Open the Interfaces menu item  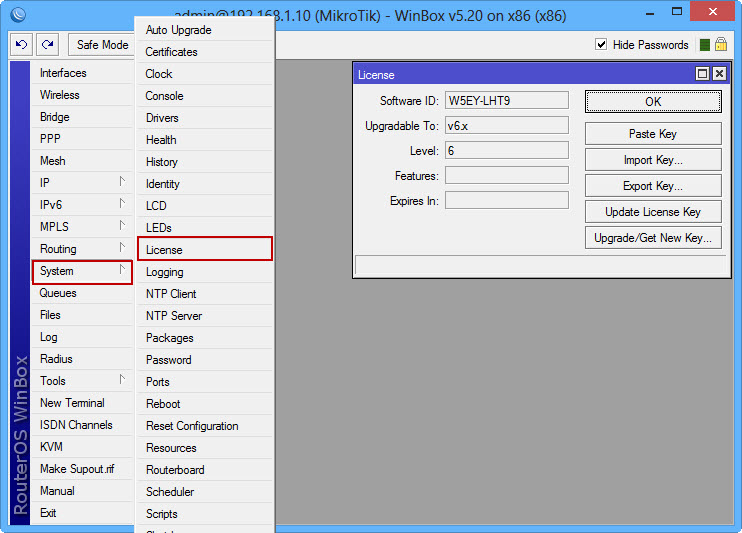pyautogui.click(x=82, y=73)
